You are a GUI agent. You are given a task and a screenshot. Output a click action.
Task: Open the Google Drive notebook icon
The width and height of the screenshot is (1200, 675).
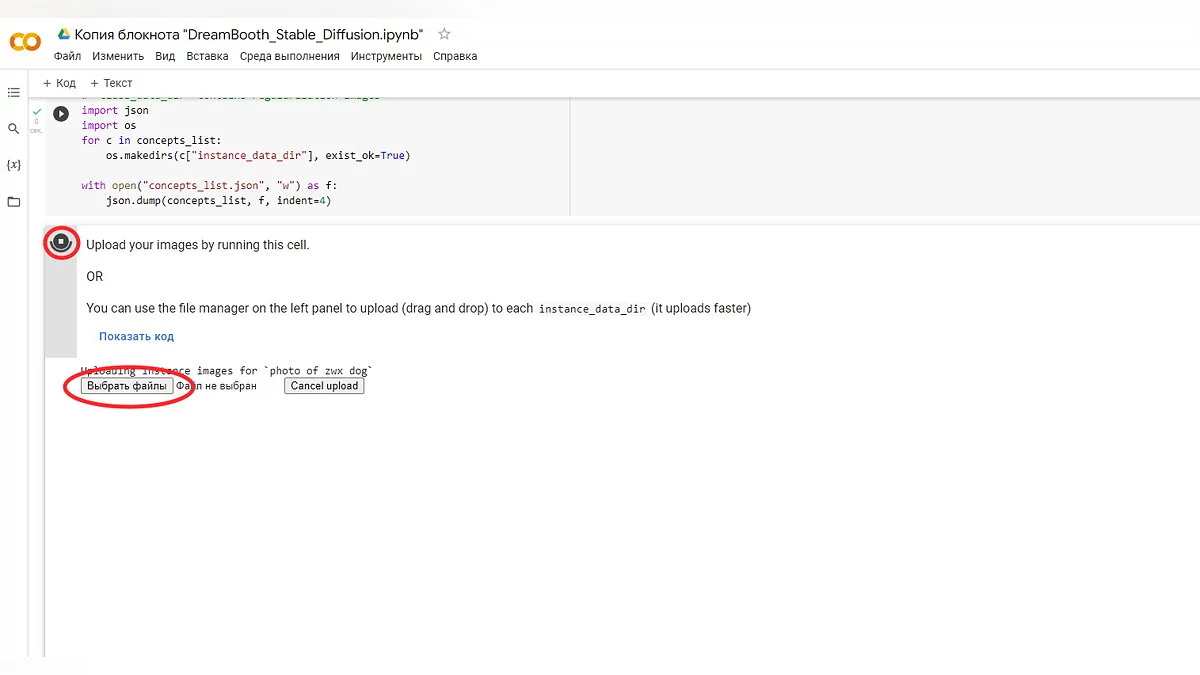pos(64,34)
